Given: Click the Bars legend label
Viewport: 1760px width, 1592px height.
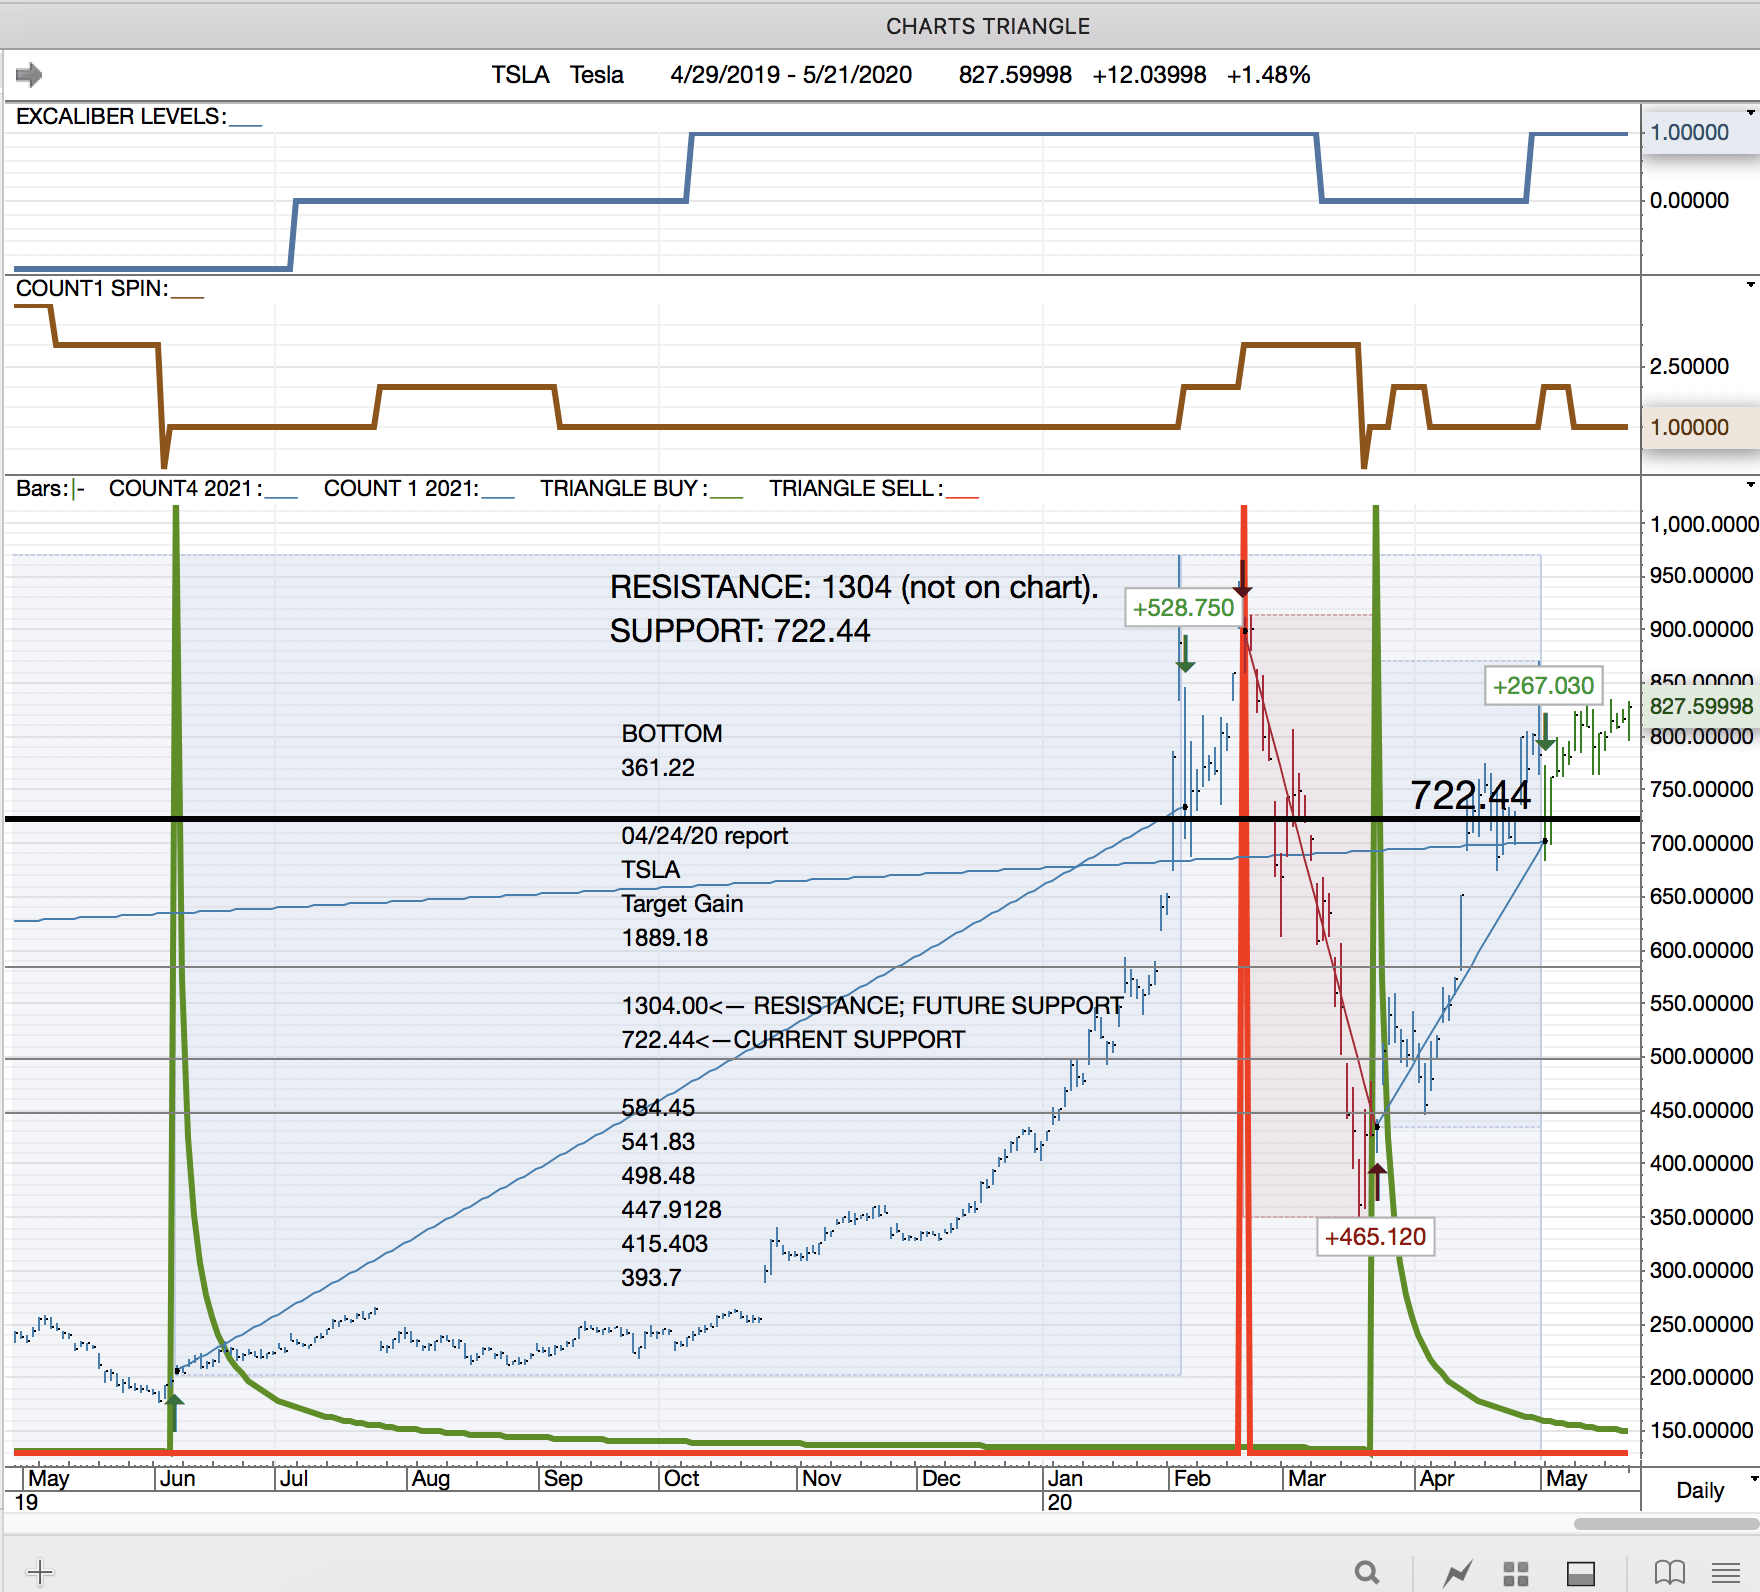Looking at the screenshot, I should pyautogui.click(x=42, y=489).
